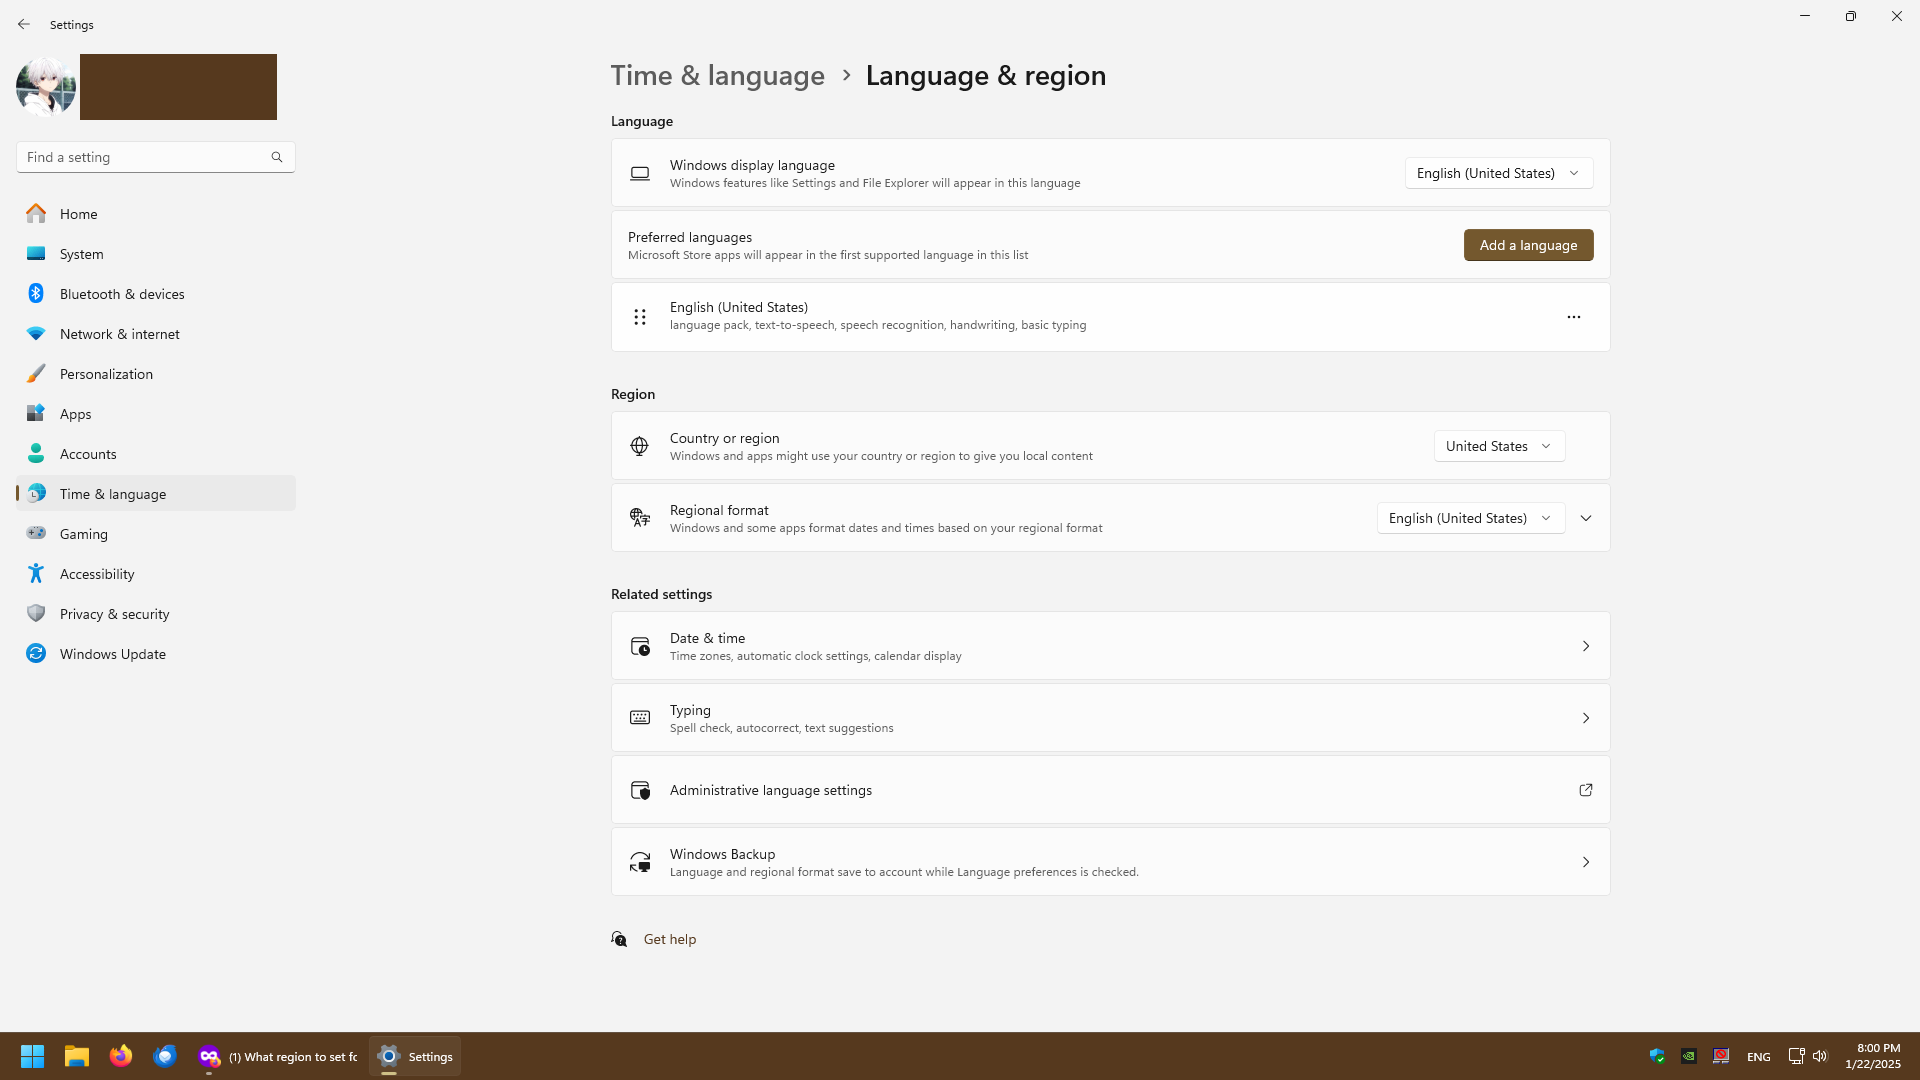Click the Find a setting search box
Viewport: 1920px width, 1080px height.
155,157
